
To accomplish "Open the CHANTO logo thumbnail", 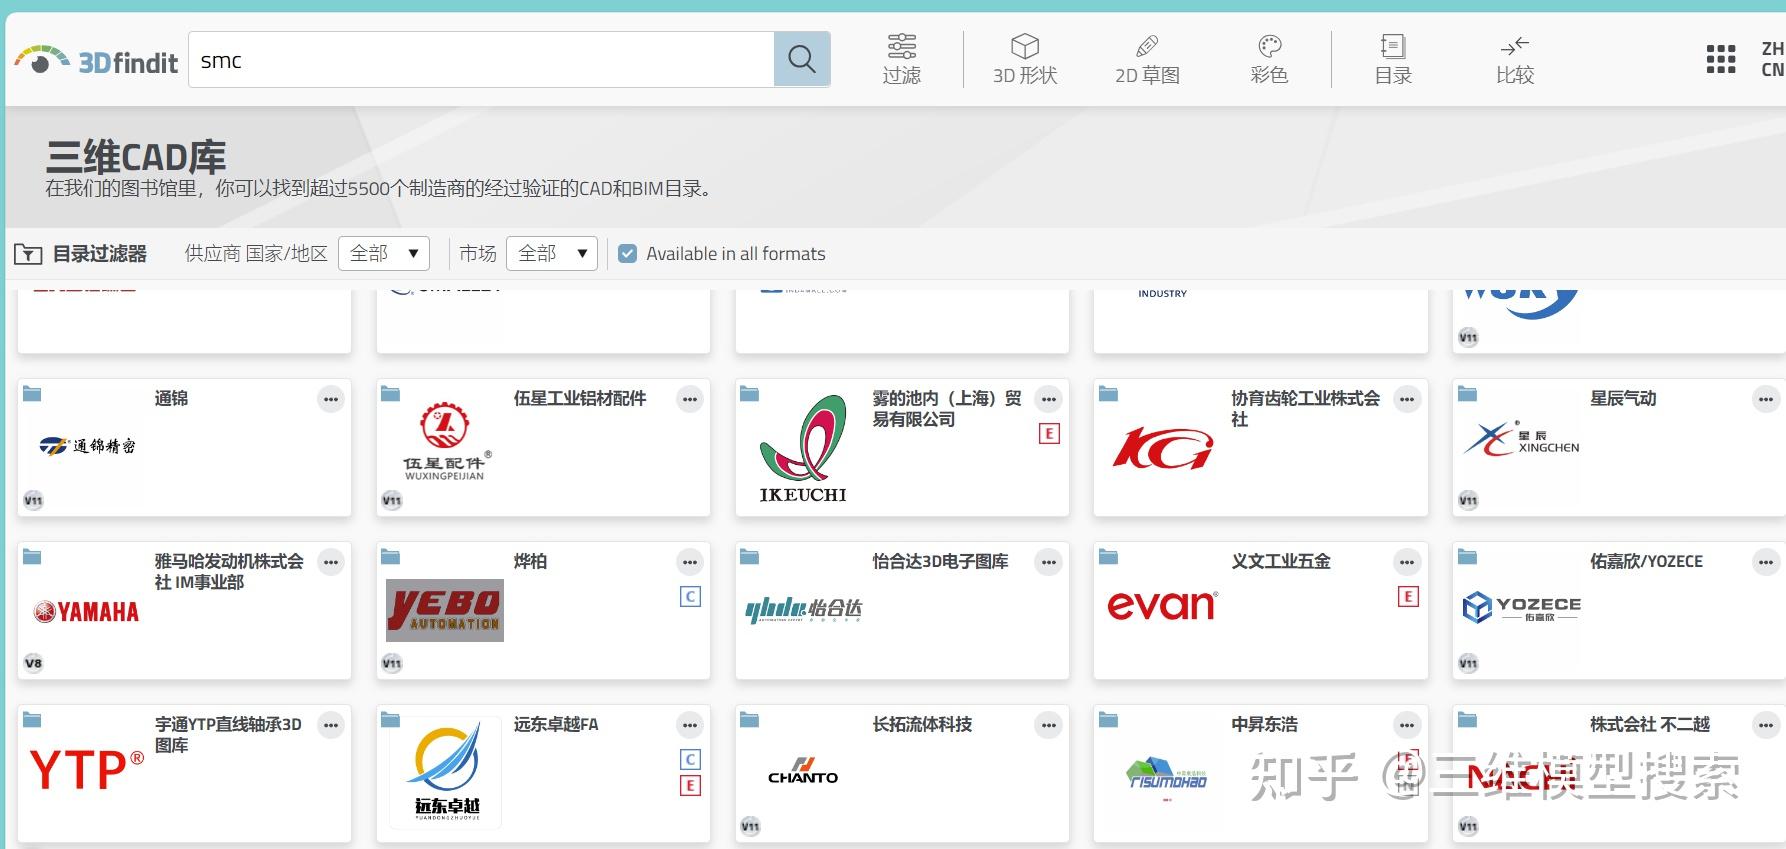I will coord(803,770).
